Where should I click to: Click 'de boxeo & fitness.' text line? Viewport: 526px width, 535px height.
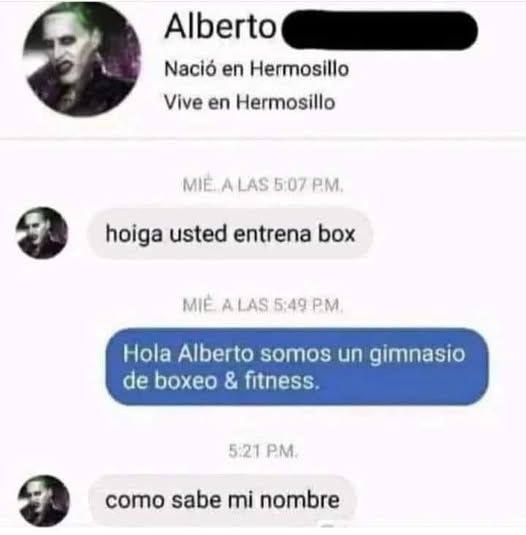click(221, 380)
